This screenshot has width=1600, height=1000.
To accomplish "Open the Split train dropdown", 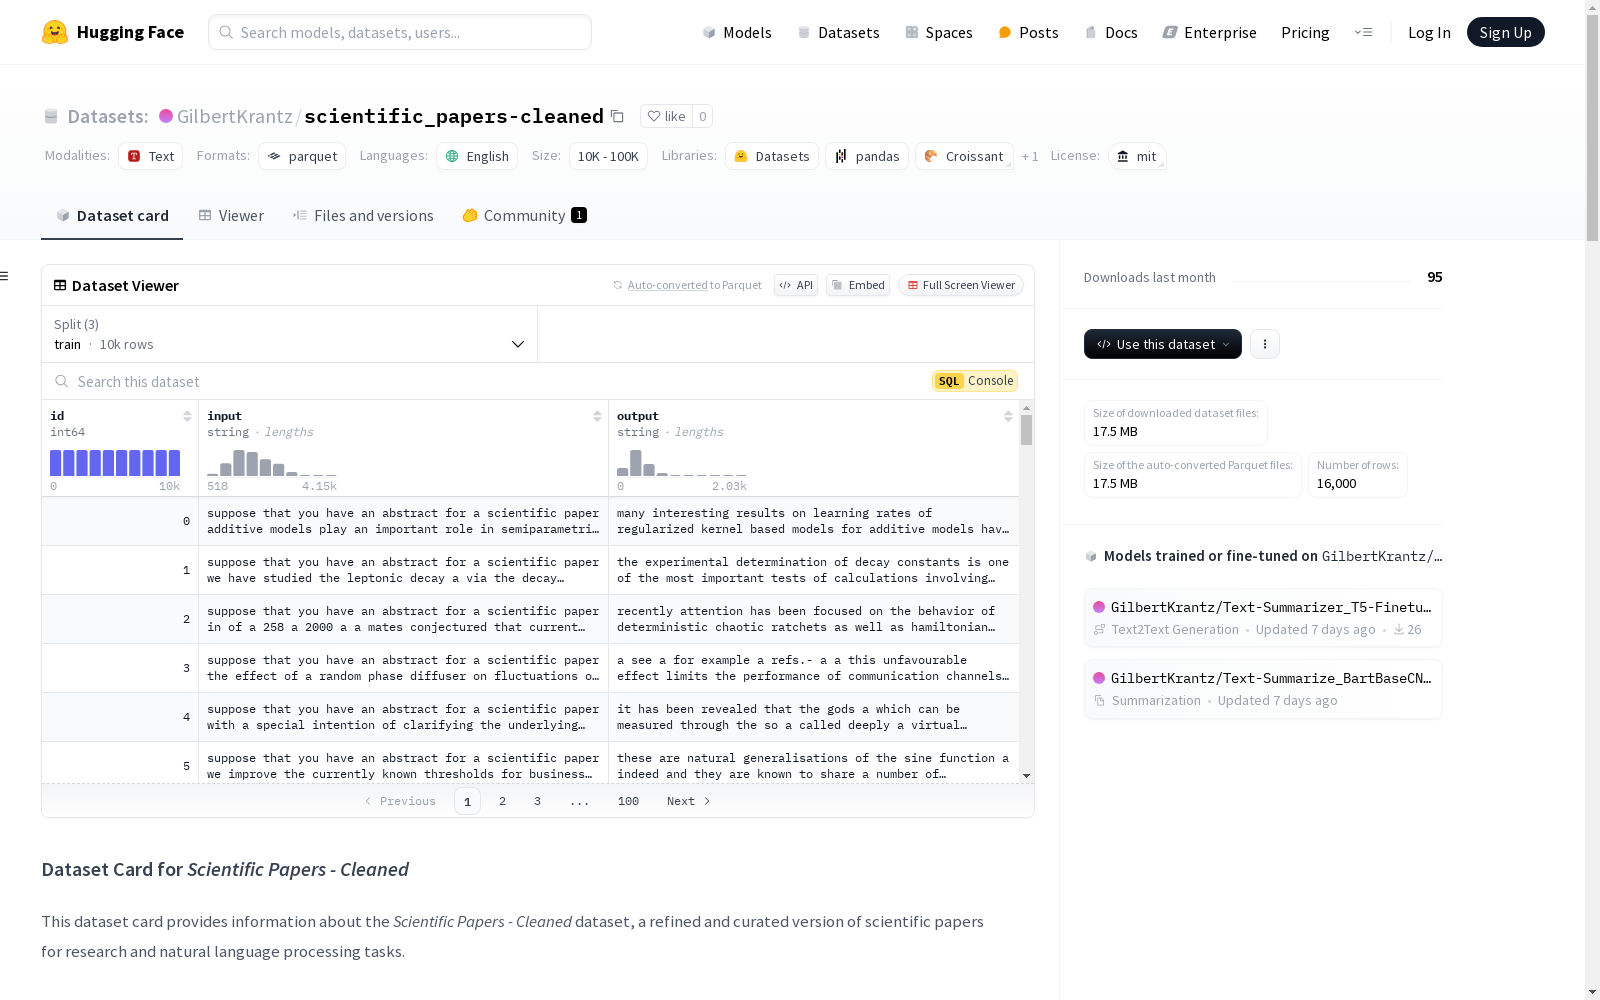I will coord(290,334).
